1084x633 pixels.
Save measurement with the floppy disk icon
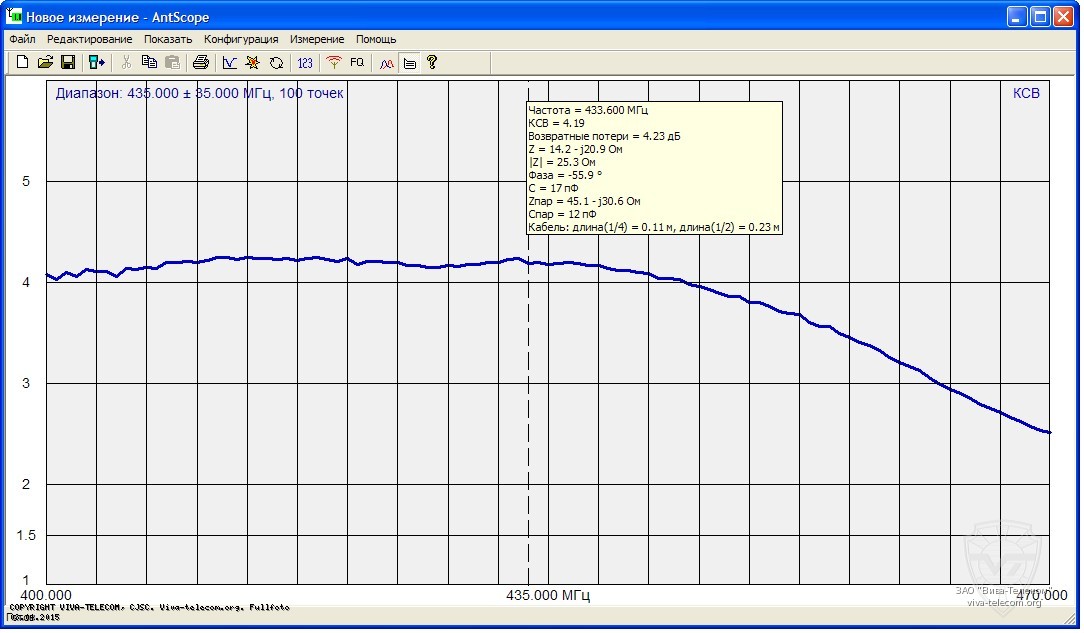pos(68,63)
